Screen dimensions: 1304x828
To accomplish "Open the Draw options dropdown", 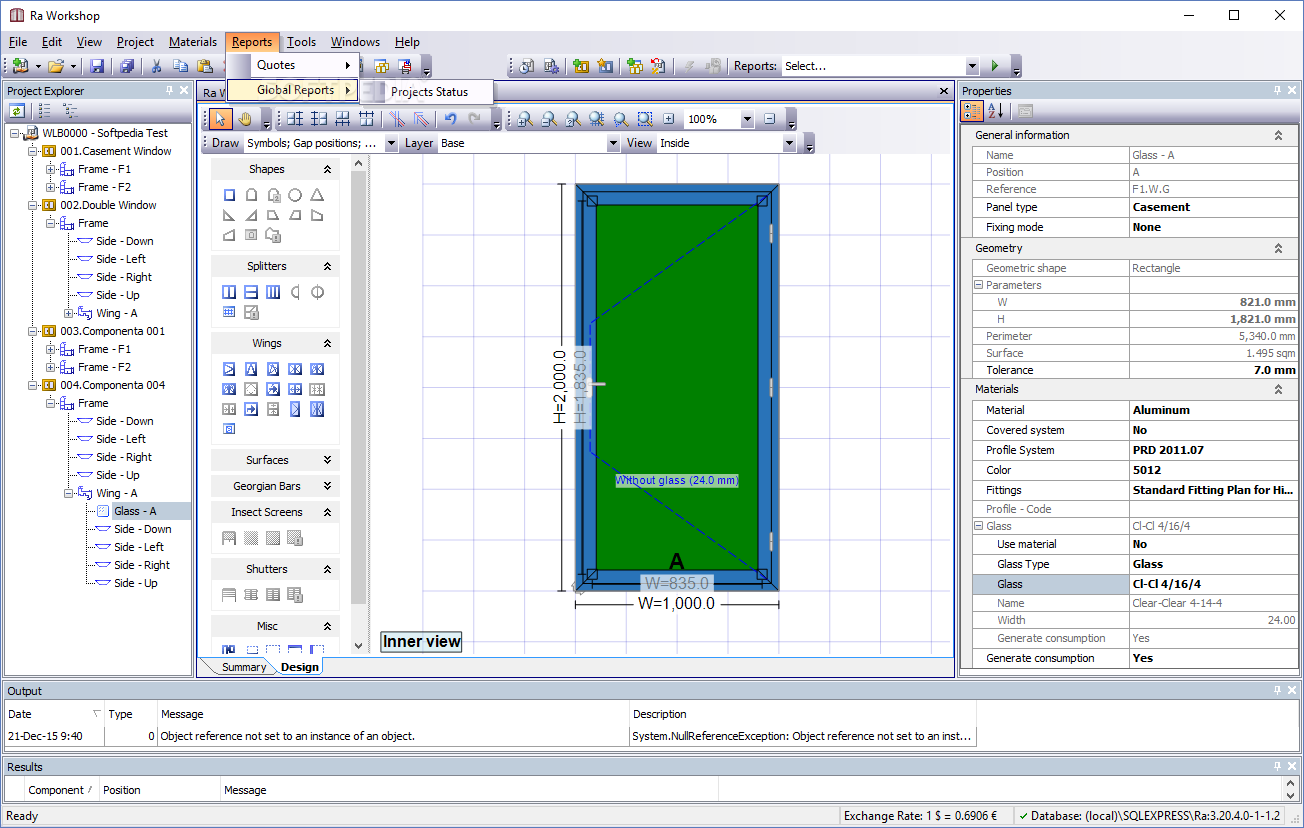I will pos(391,143).
